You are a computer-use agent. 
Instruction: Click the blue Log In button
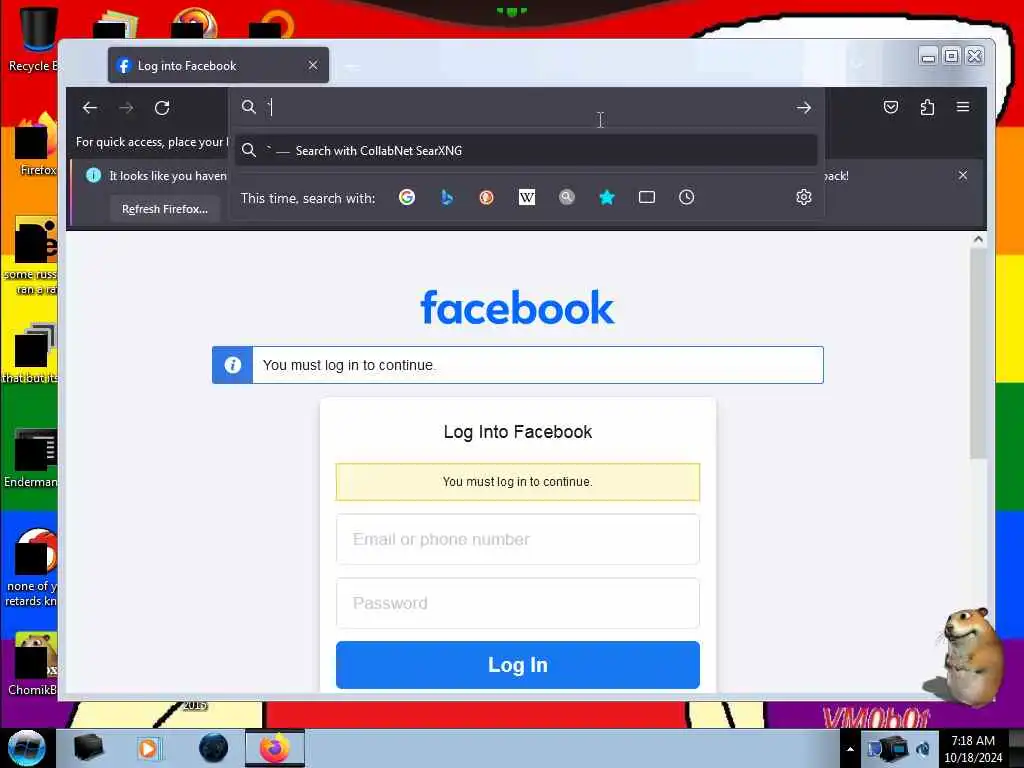coord(518,665)
